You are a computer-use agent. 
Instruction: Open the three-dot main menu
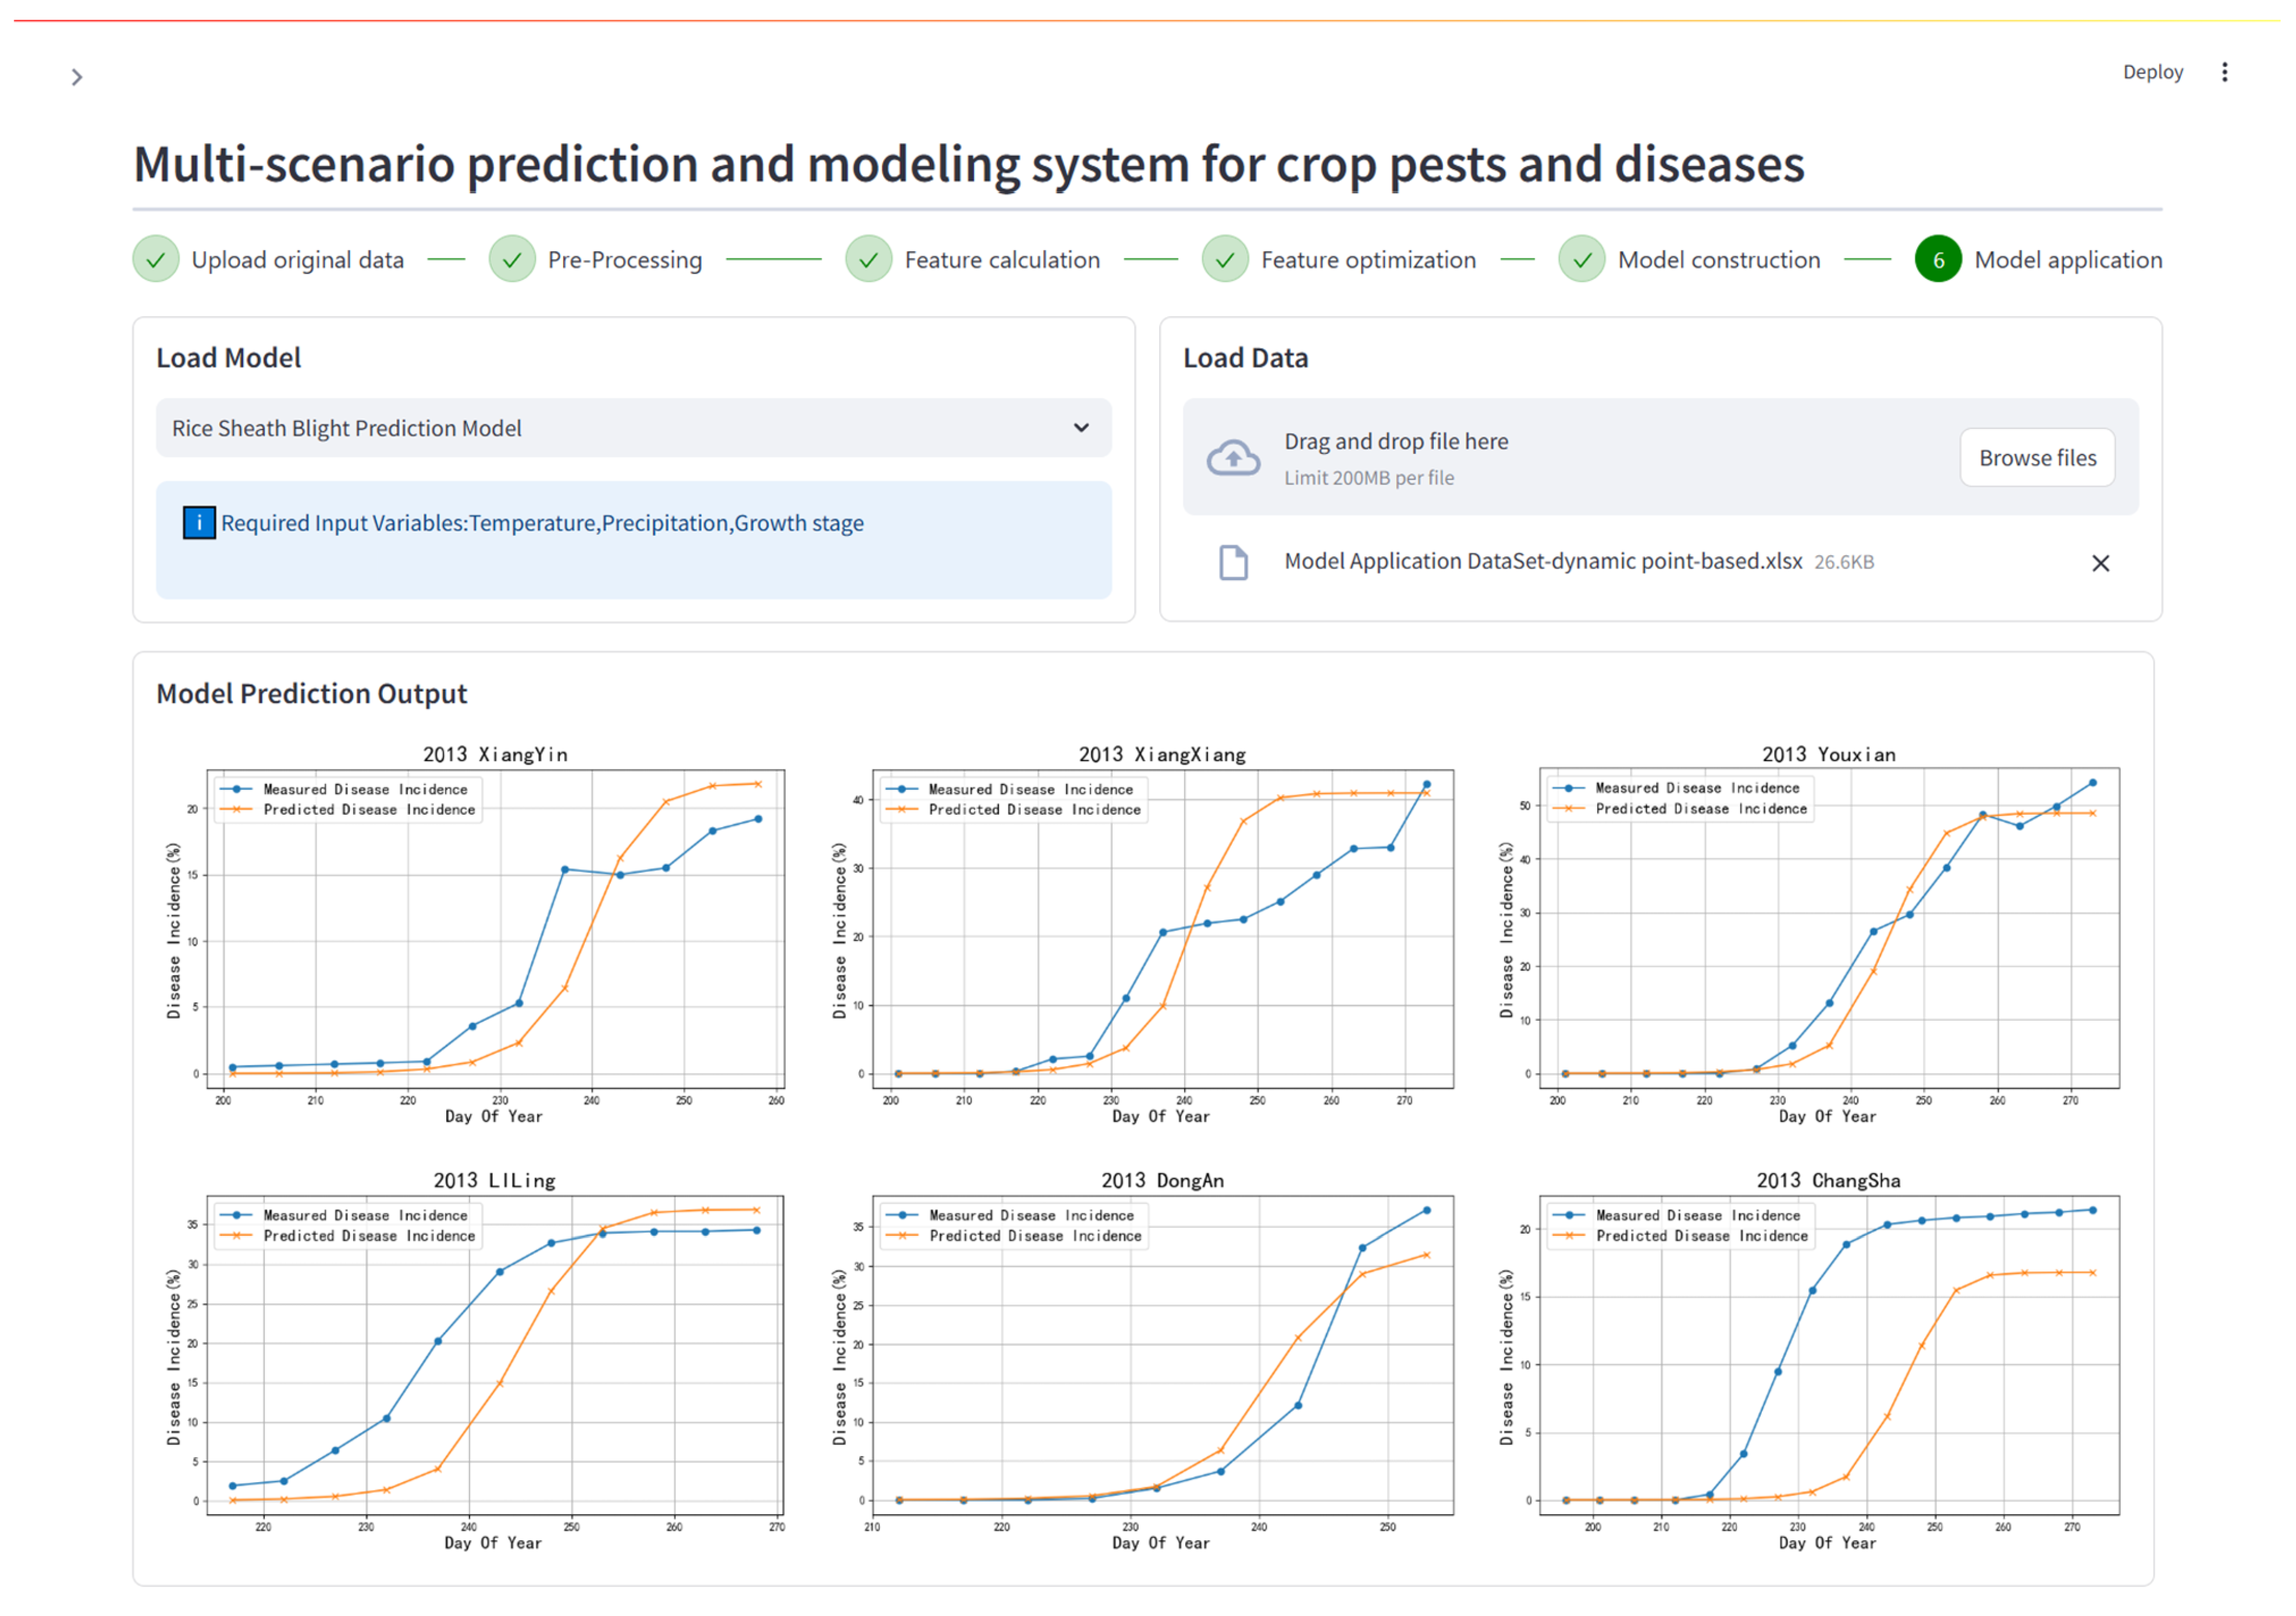click(2224, 72)
